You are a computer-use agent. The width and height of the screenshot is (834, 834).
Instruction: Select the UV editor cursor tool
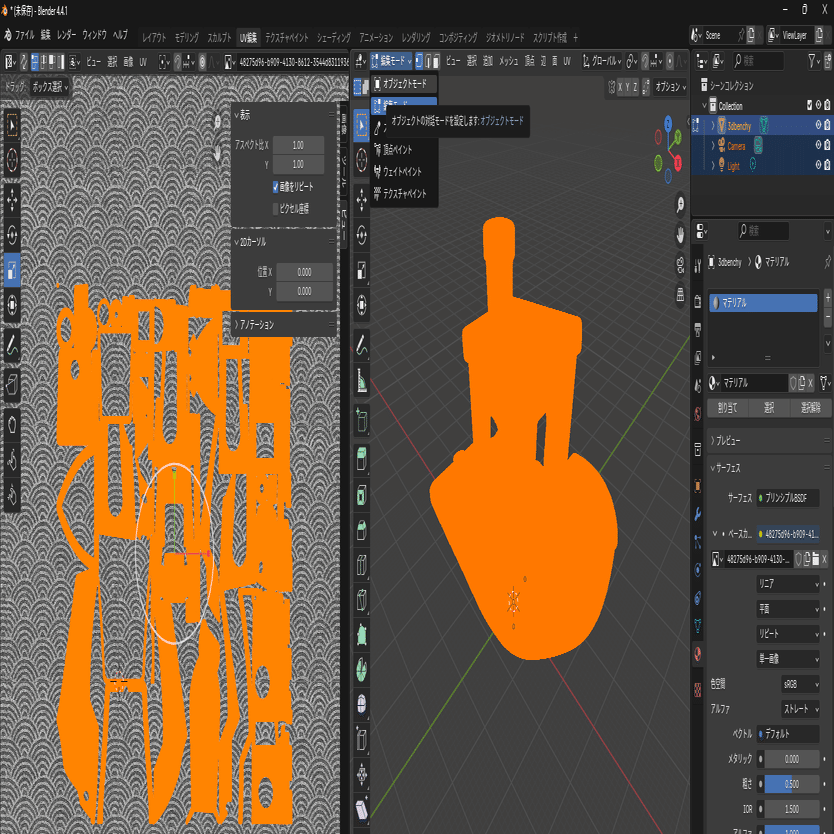click(x=12, y=160)
